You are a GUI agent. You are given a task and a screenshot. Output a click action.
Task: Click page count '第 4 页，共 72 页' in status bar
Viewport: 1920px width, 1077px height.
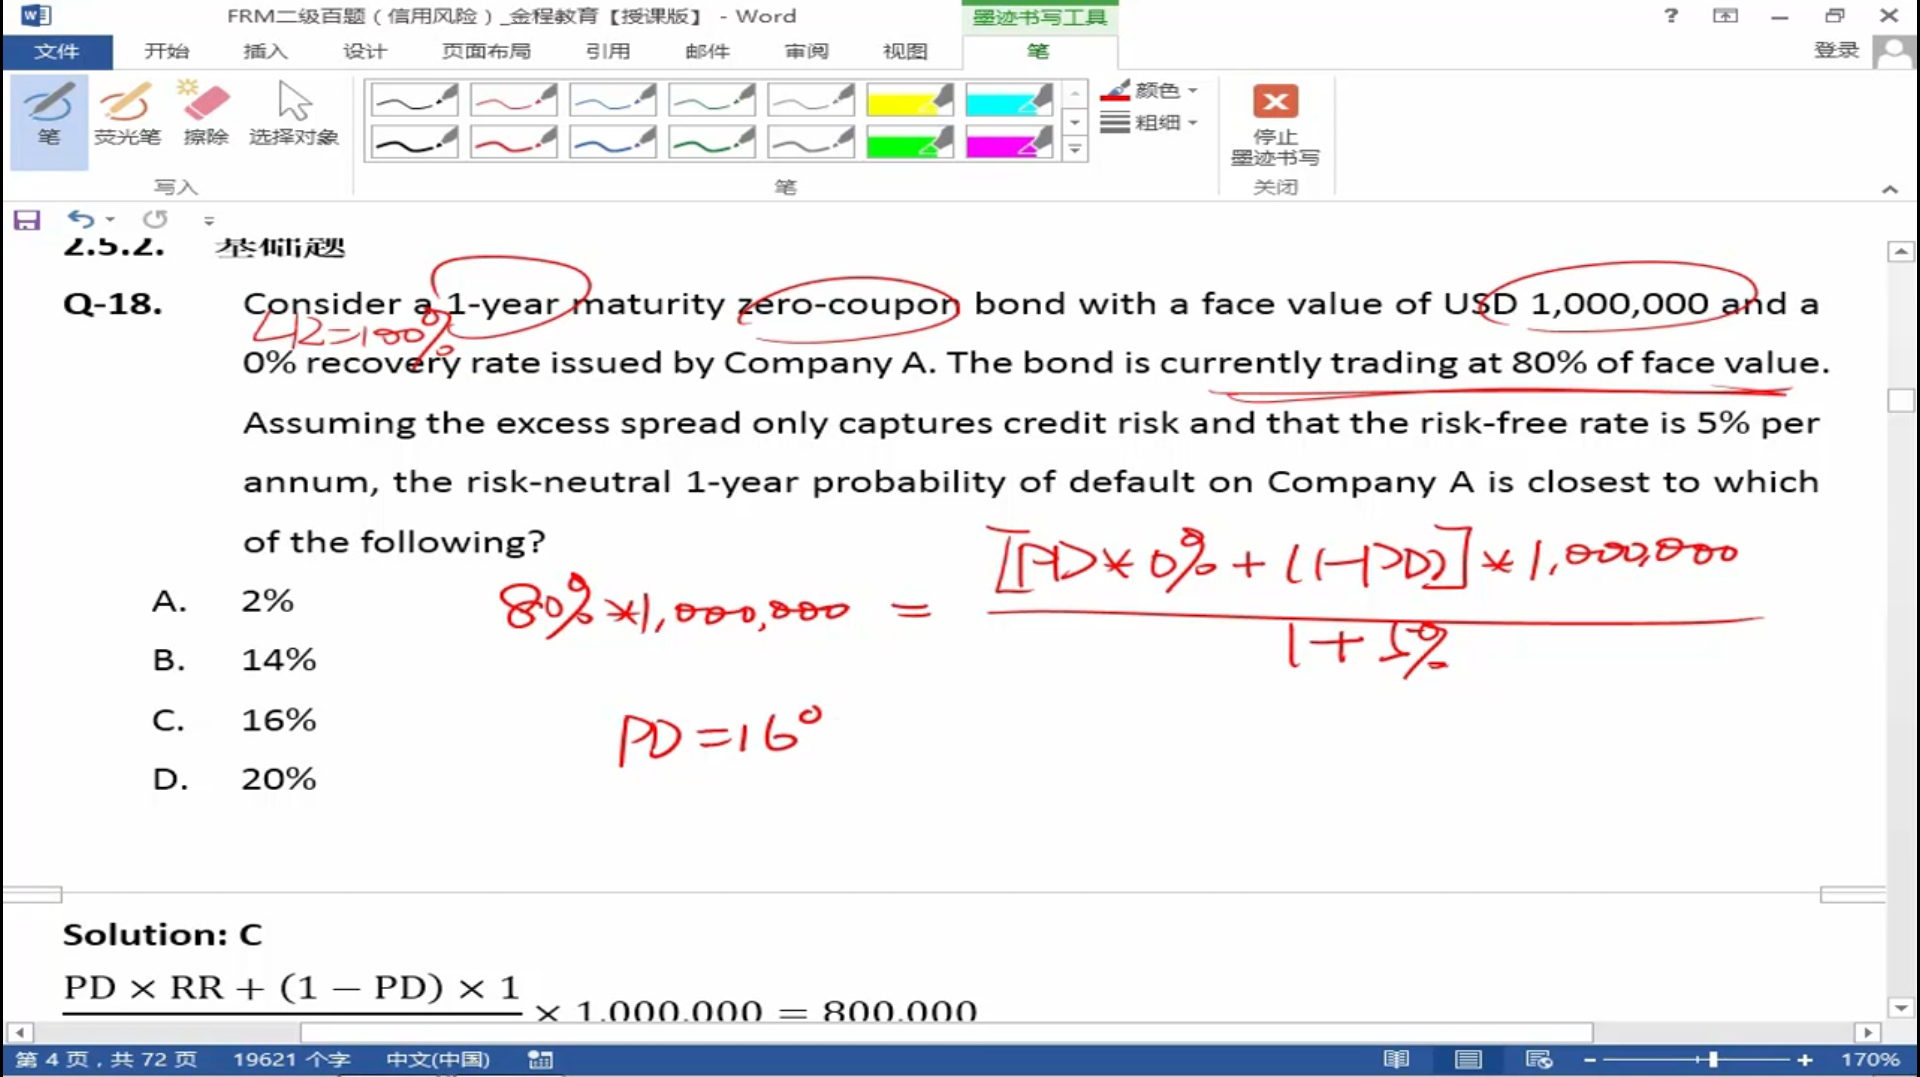[x=106, y=1060]
